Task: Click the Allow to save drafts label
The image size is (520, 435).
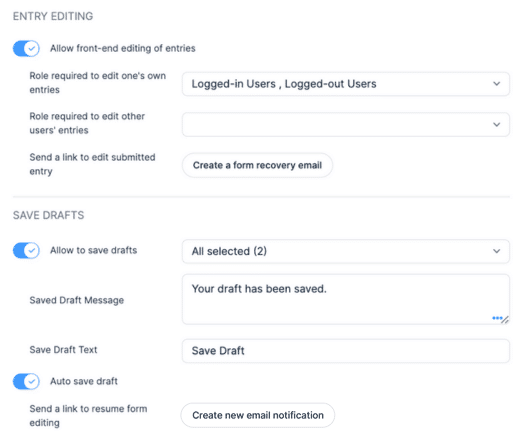Action: tap(94, 250)
